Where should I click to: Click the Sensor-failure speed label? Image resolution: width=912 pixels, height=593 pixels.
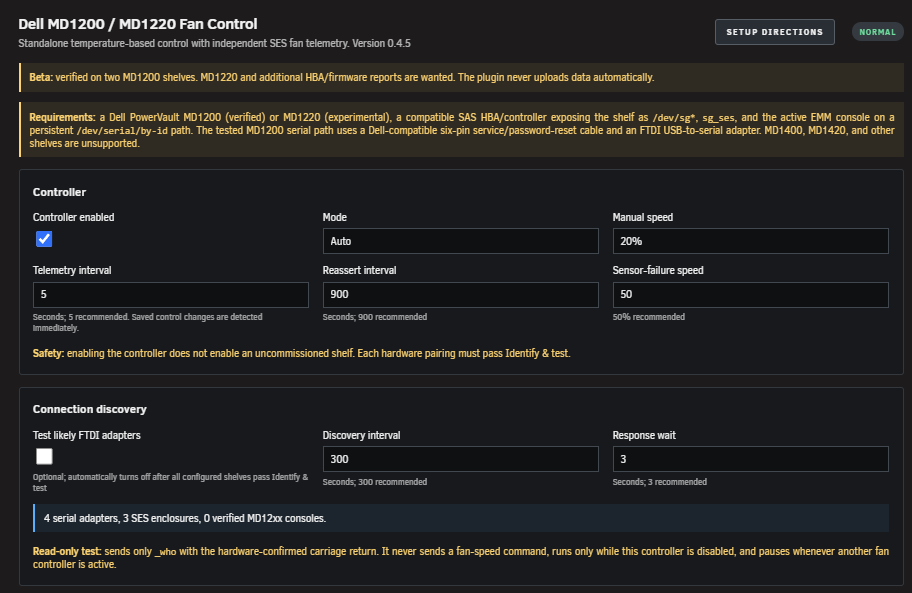pyautogui.click(x=658, y=270)
